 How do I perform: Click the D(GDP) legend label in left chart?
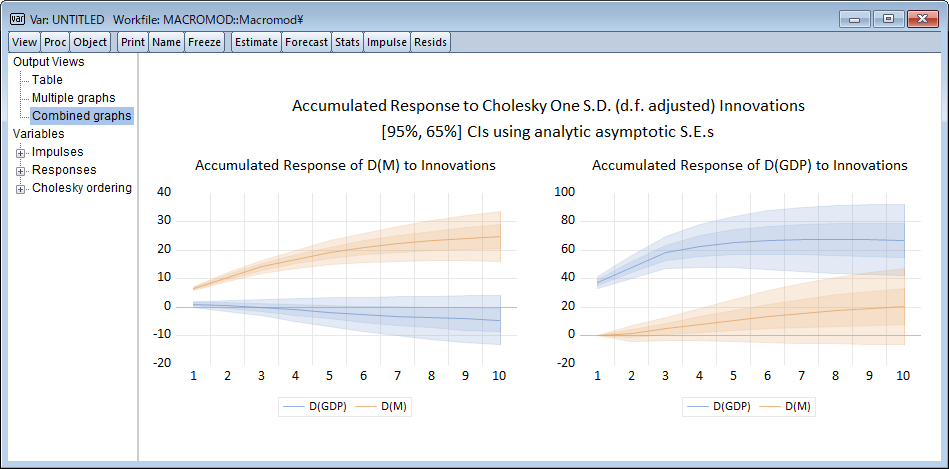click(x=327, y=407)
